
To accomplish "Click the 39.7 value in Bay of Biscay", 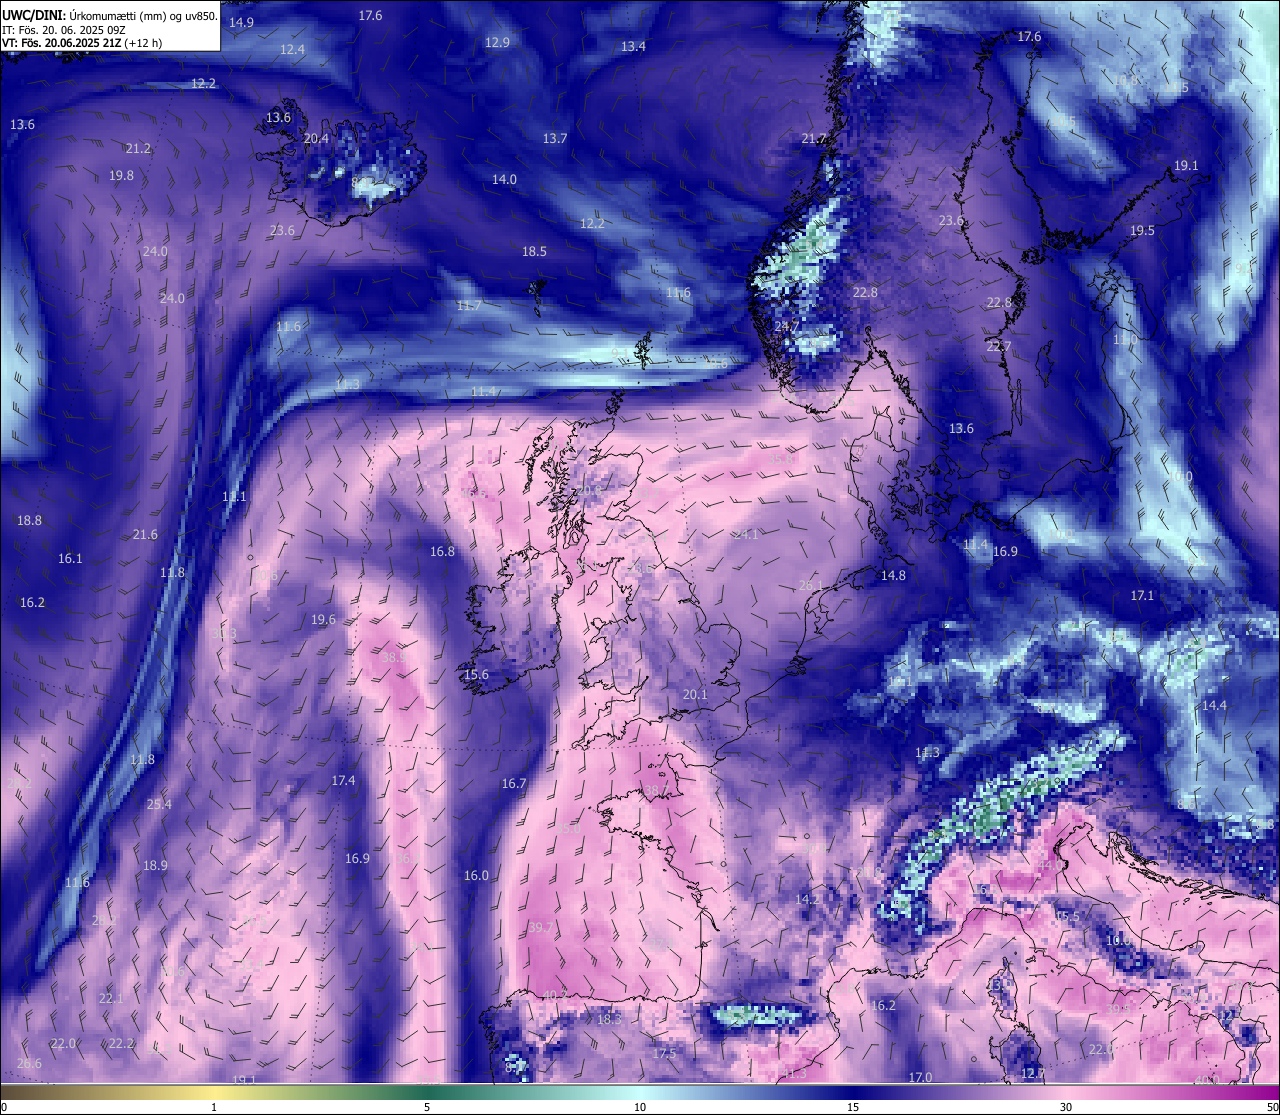I will tap(541, 927).
